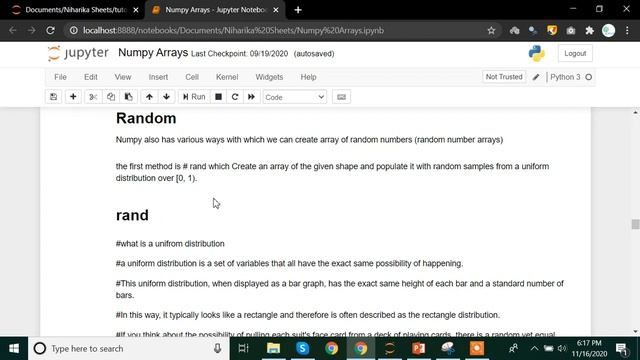Image resolution: width=640 pixels, height=360 pixels.
Task: Click the Jupyter logo
Action: tap(78, 53)
